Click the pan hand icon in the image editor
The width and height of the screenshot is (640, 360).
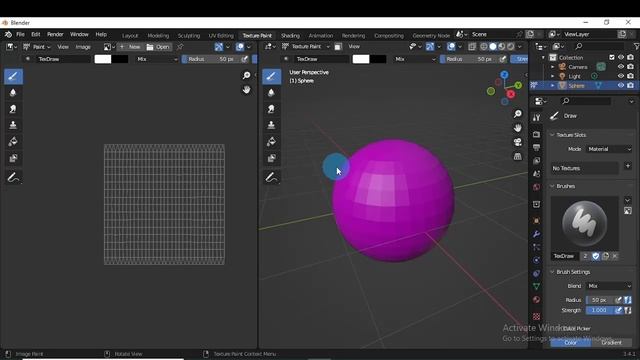pos(246,89)
